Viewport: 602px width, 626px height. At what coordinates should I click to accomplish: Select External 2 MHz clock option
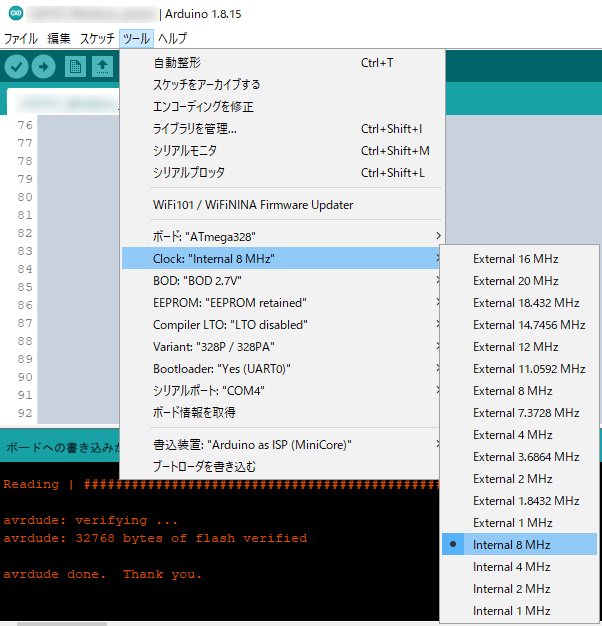pos(519,478)
